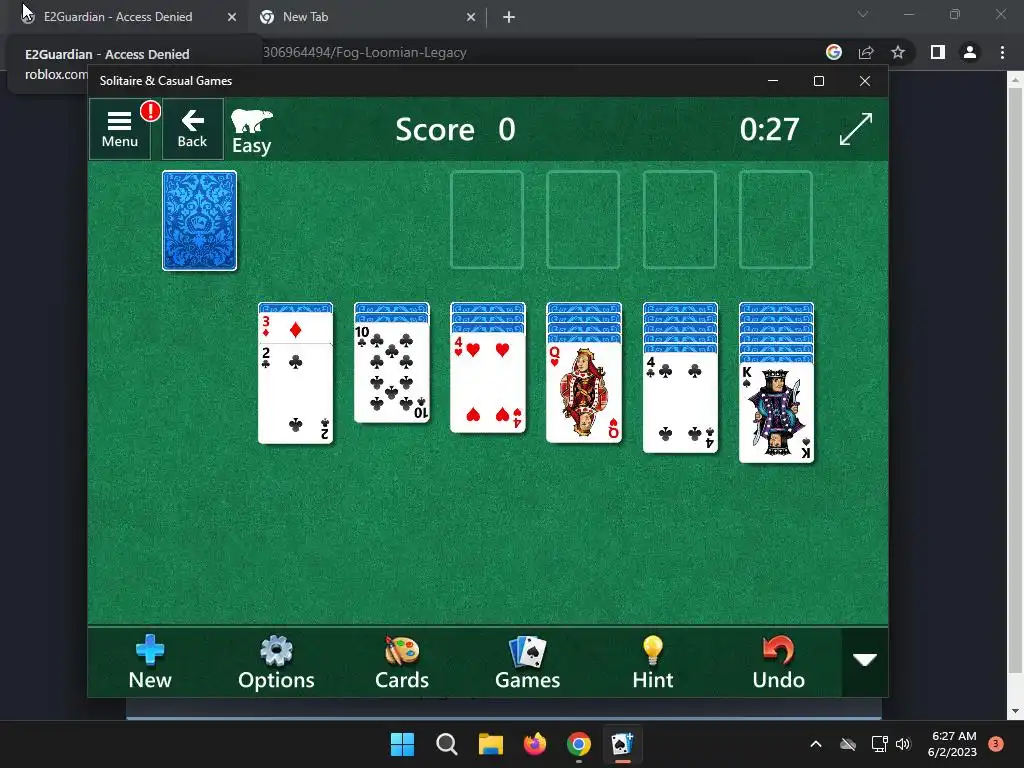Screen dimensions: 1024x768
Task: Open Chrome tab search chevron
Action: tap(863, 14)
